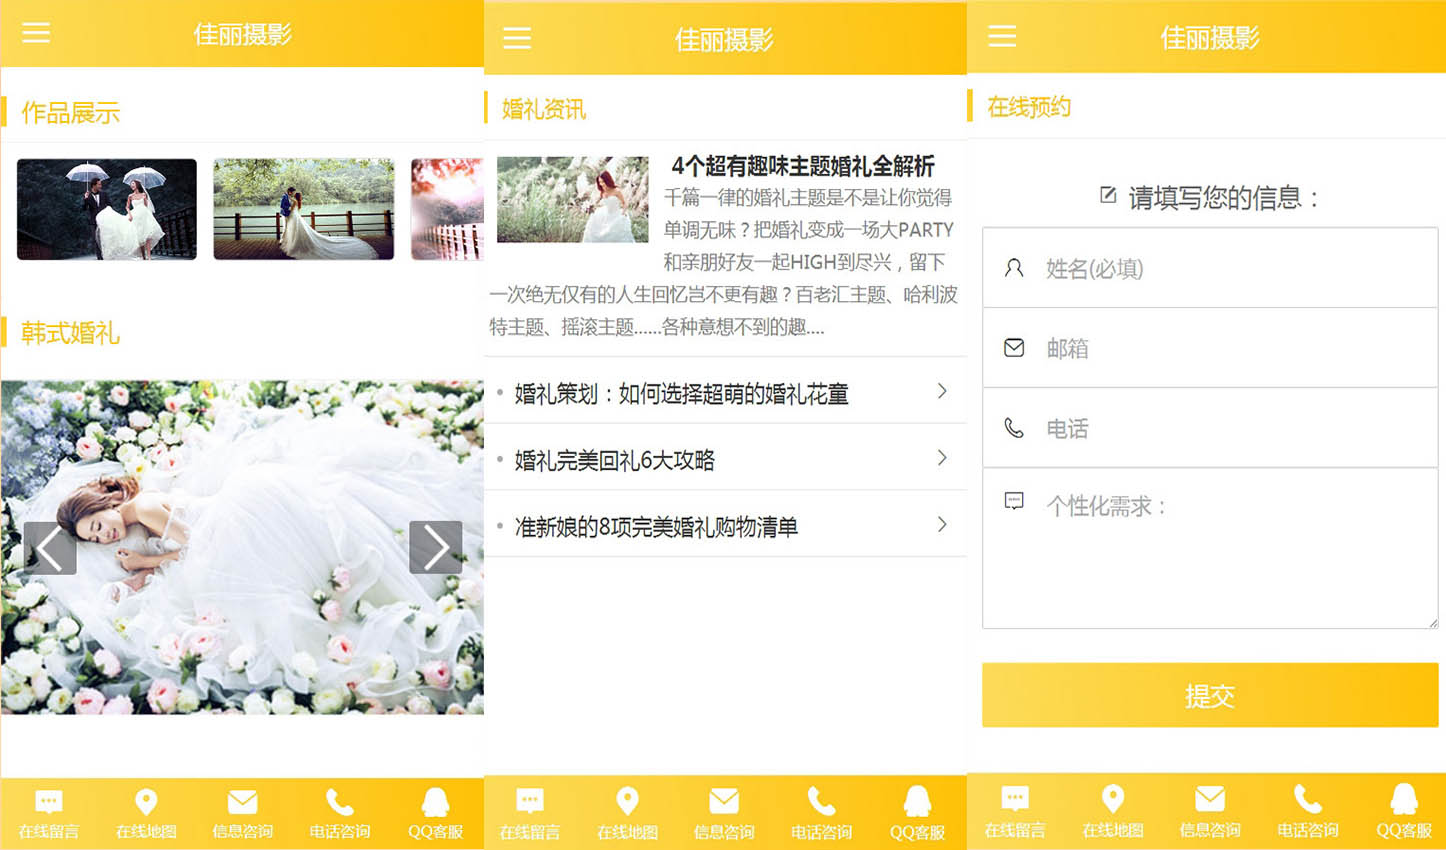Image resolution: width=1446 pixels, height=850 pixels.
Task: Open the bride in flowers carousel image
Action: (242, 547)
